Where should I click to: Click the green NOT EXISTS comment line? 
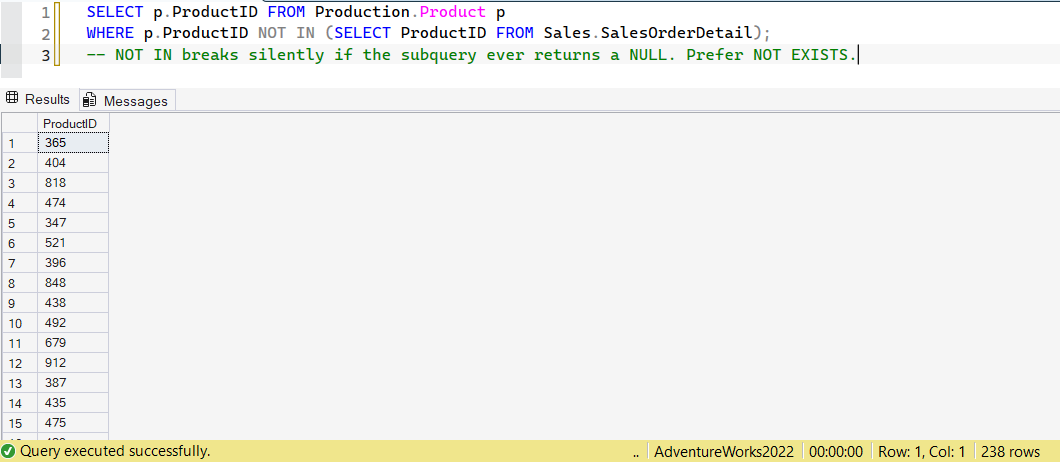tap(472, 55)
